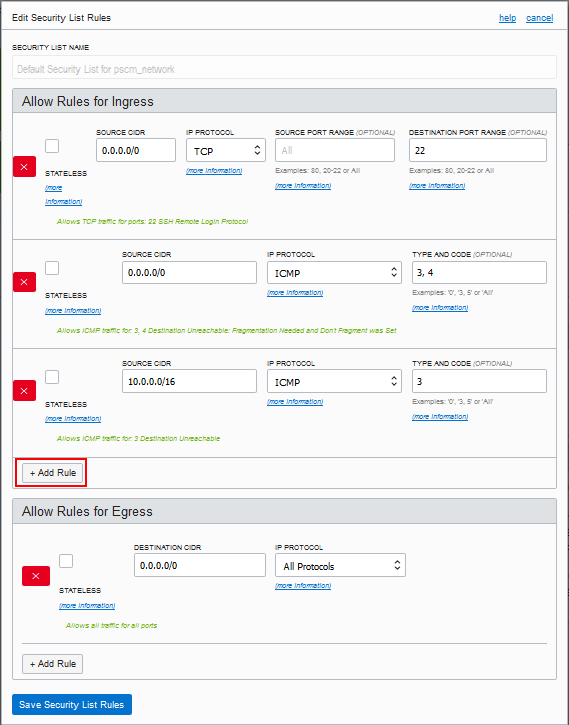The height and width of the screenshot is (725, 569).
Task: Toggle Stateless for the TCP ingress rule
Action: [52, 146]
